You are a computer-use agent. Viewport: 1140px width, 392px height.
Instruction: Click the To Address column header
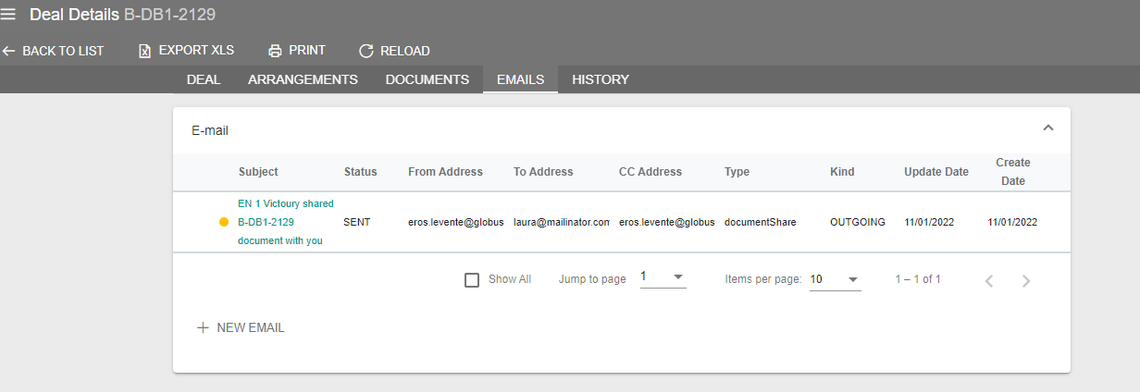click(543, 172)
